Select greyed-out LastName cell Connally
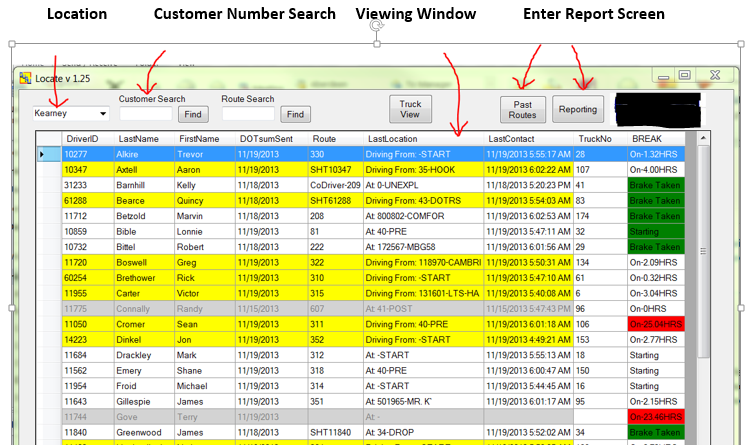 [145, 309]
